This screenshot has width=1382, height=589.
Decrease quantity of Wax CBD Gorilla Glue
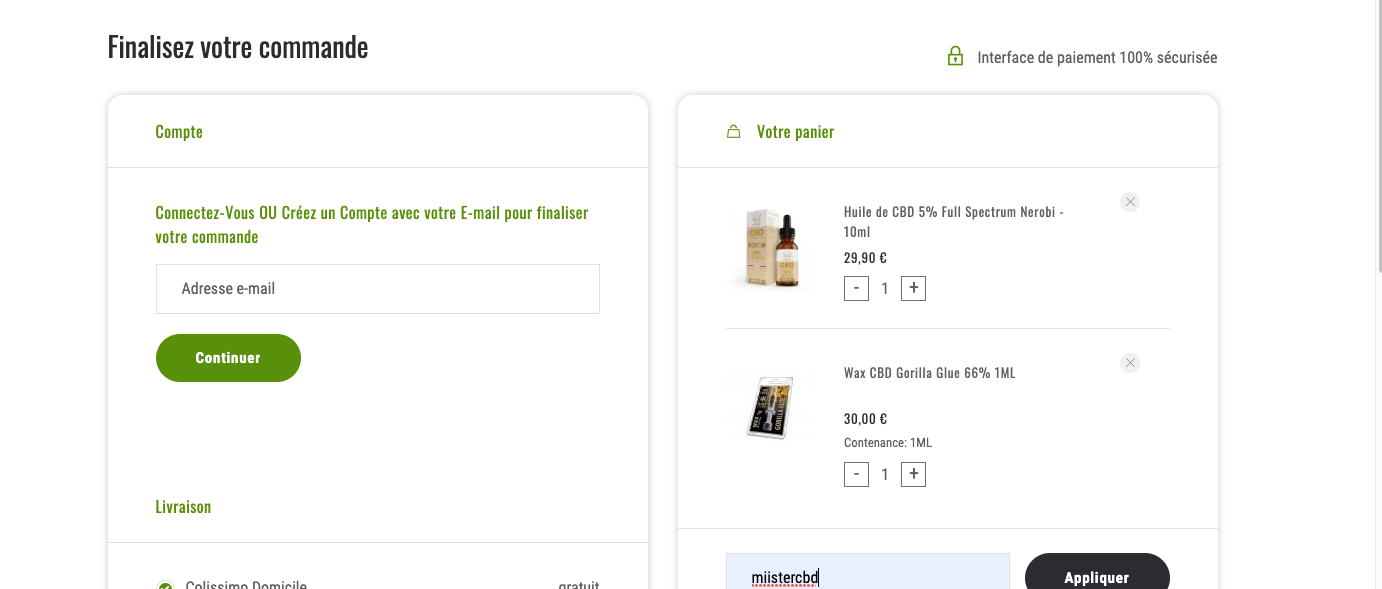pos(856,474)
